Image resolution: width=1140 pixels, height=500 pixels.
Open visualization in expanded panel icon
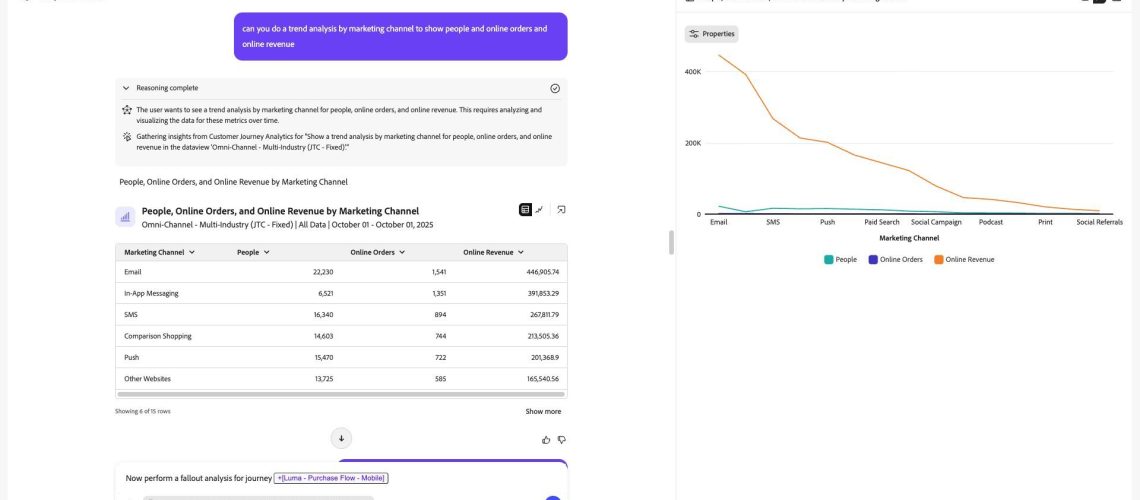[x=561, y=209]
